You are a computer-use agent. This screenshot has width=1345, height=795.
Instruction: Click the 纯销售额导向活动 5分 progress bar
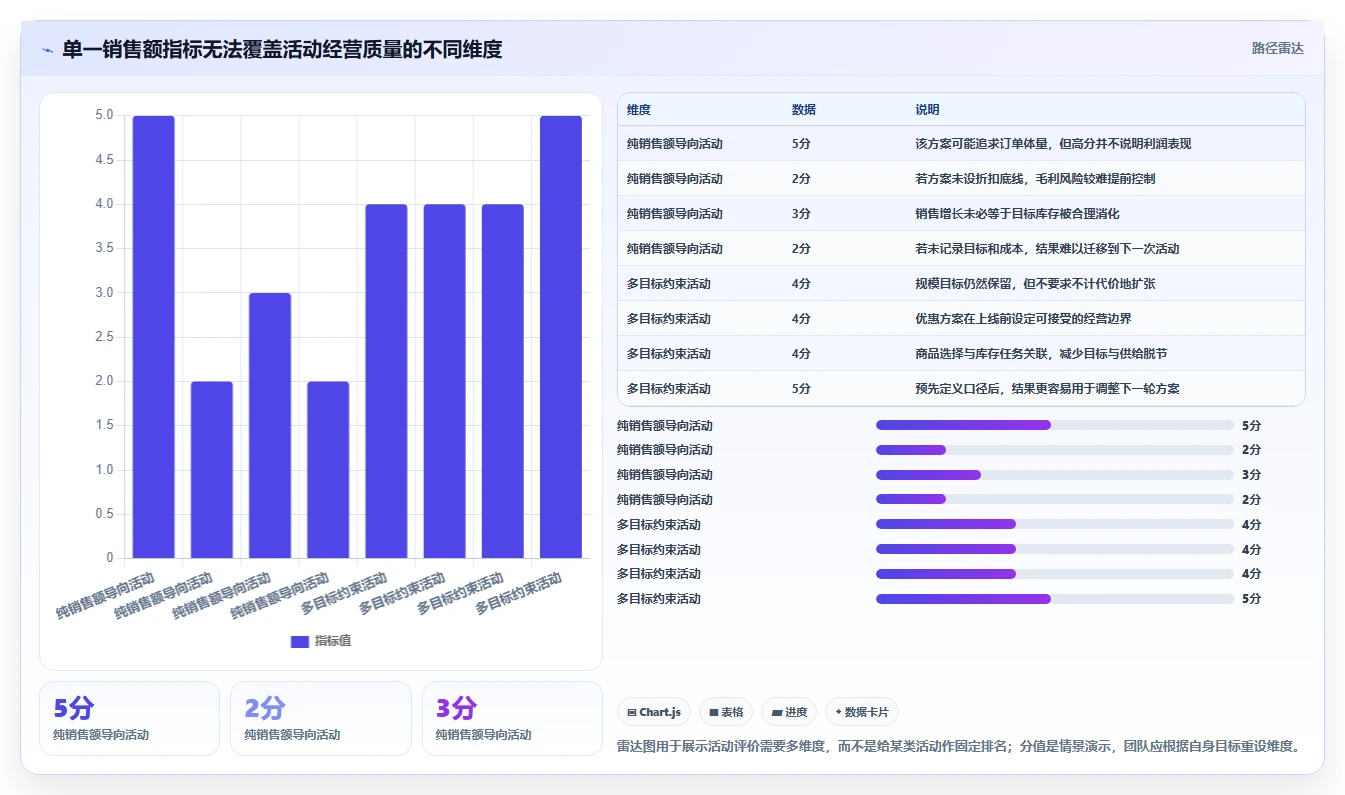click(x=1055, y=425)
